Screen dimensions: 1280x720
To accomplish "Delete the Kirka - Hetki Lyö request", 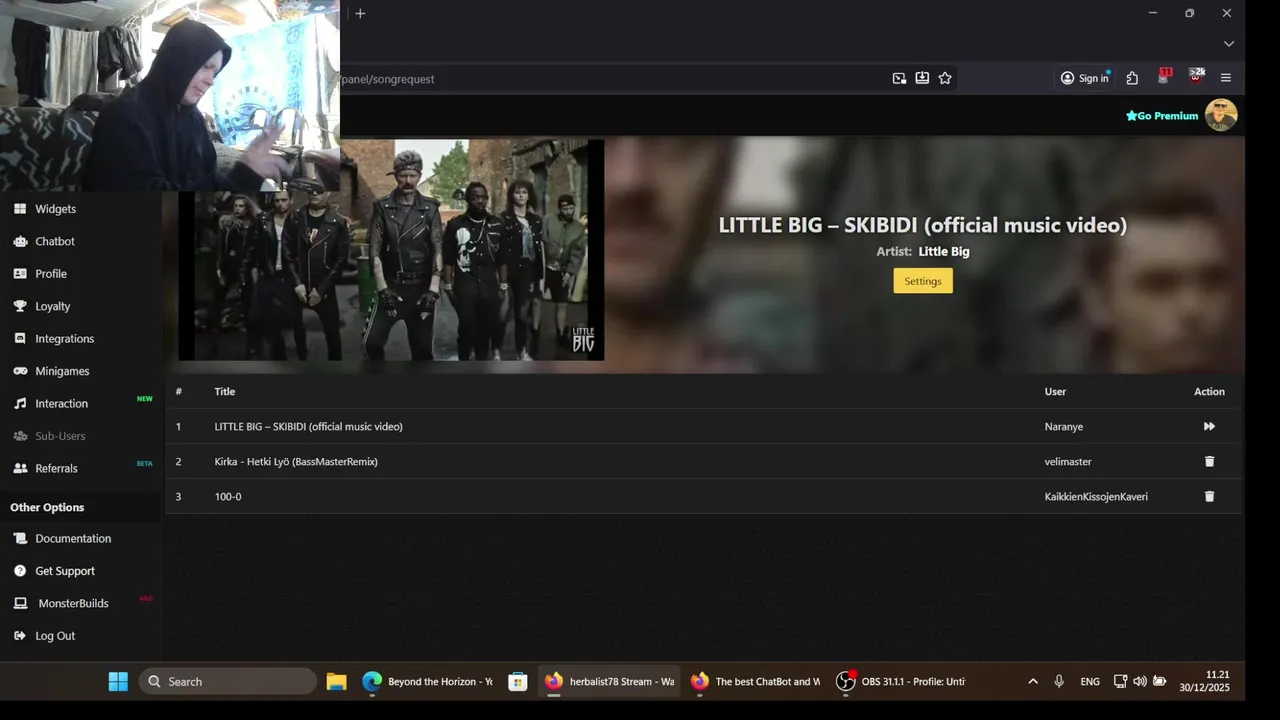I will [1209, 462].
